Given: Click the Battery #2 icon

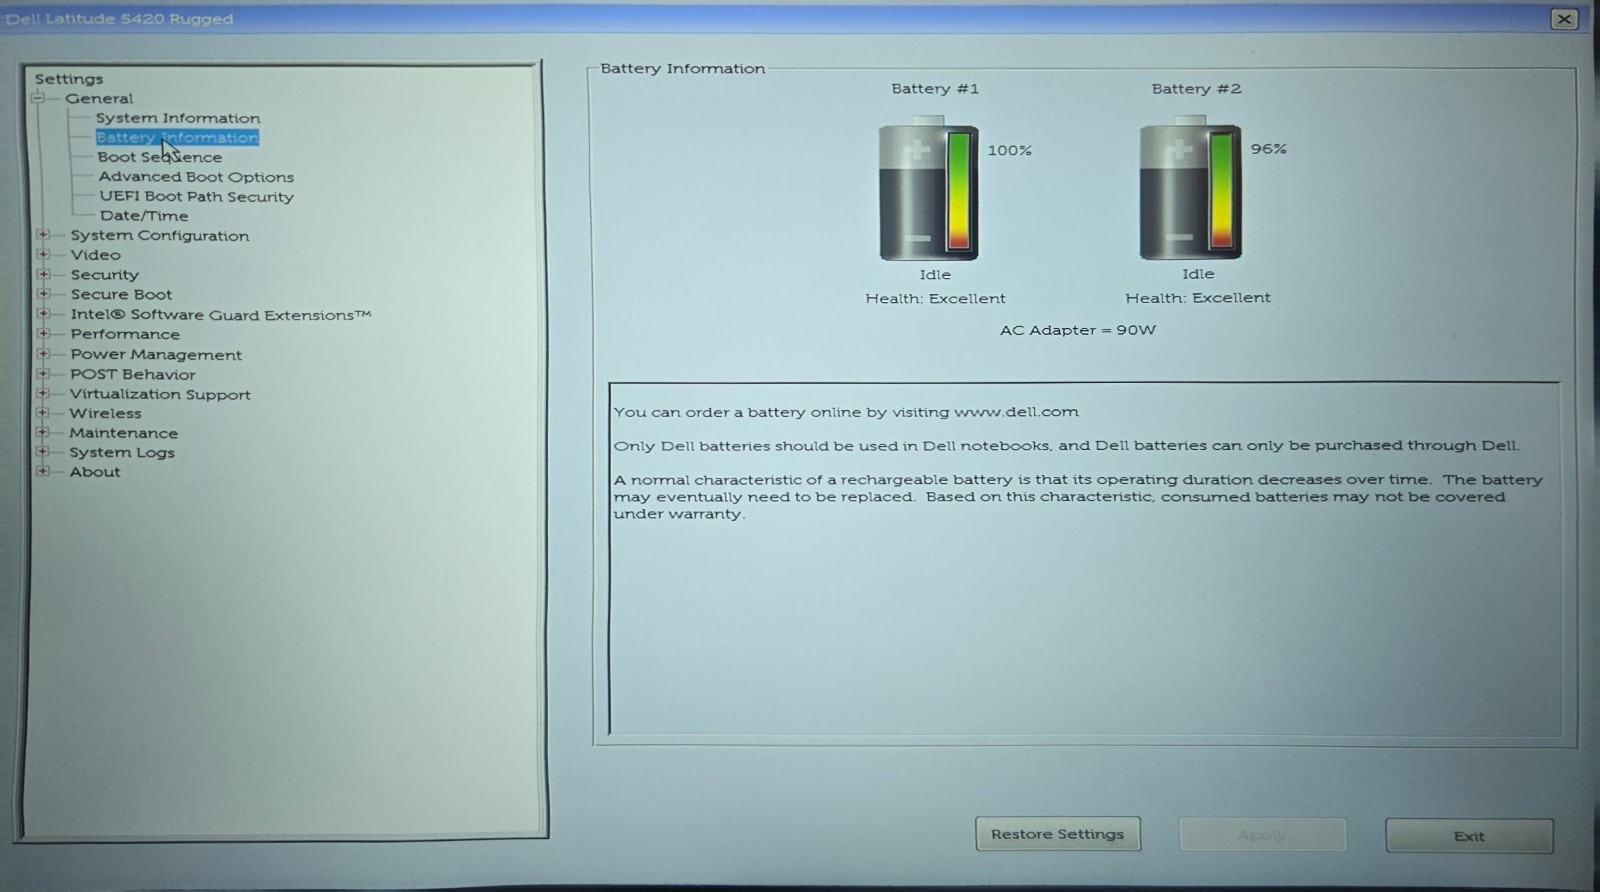Looking at the screenshot, I should click(x=1190, y=187).
